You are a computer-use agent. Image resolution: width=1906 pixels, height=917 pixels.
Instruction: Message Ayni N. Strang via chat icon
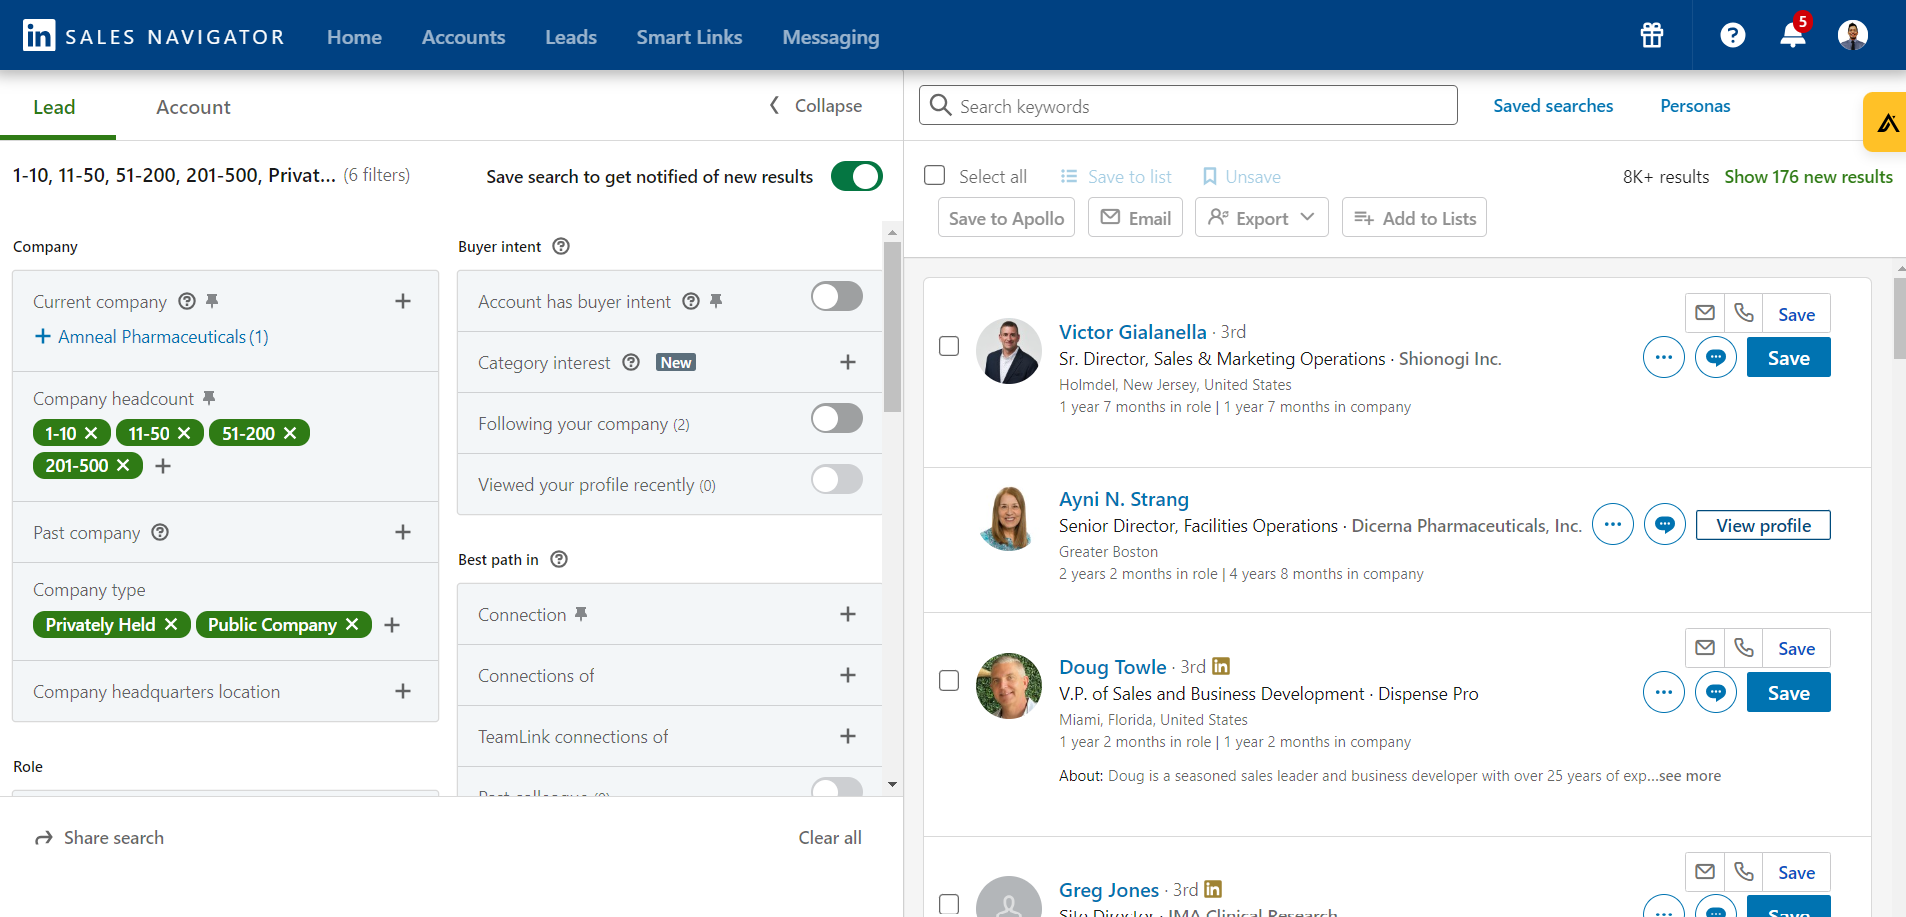(x=1665, y=524)
